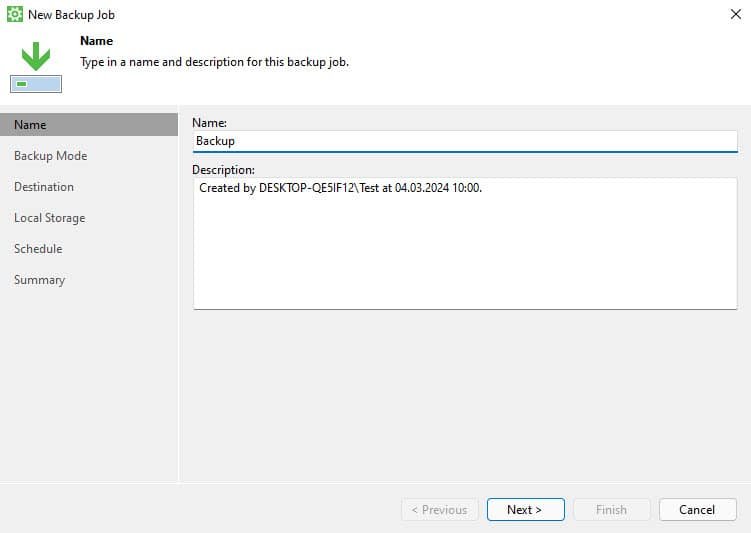This screenshot has width=751, height=533.
Task: Click the "Name:" field label
Action: [210, 122]
